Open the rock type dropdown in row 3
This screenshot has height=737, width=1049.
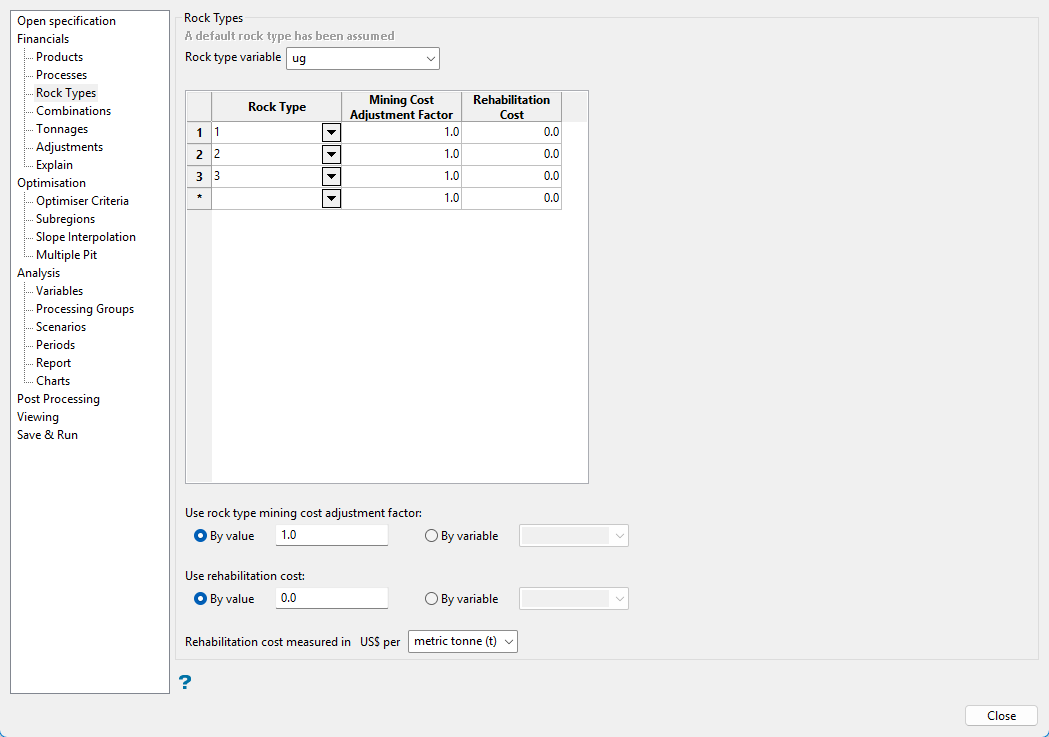332,176
